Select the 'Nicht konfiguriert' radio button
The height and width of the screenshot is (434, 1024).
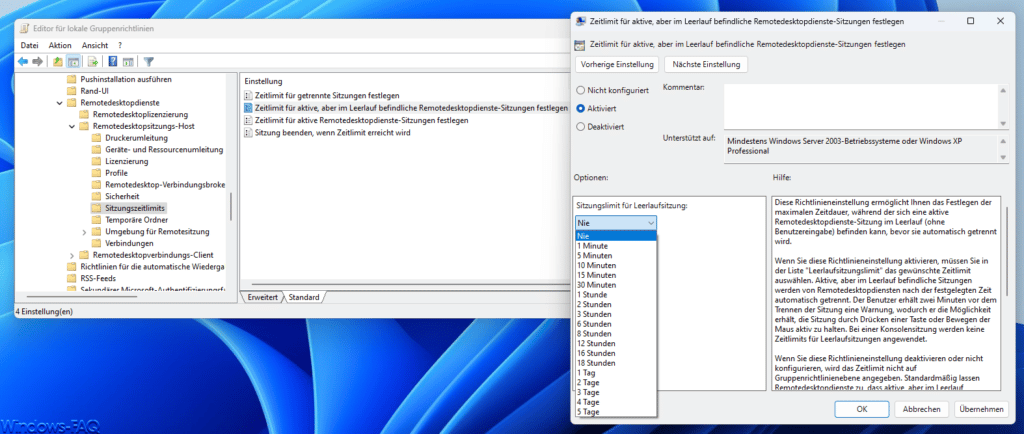tap(581, 90)
